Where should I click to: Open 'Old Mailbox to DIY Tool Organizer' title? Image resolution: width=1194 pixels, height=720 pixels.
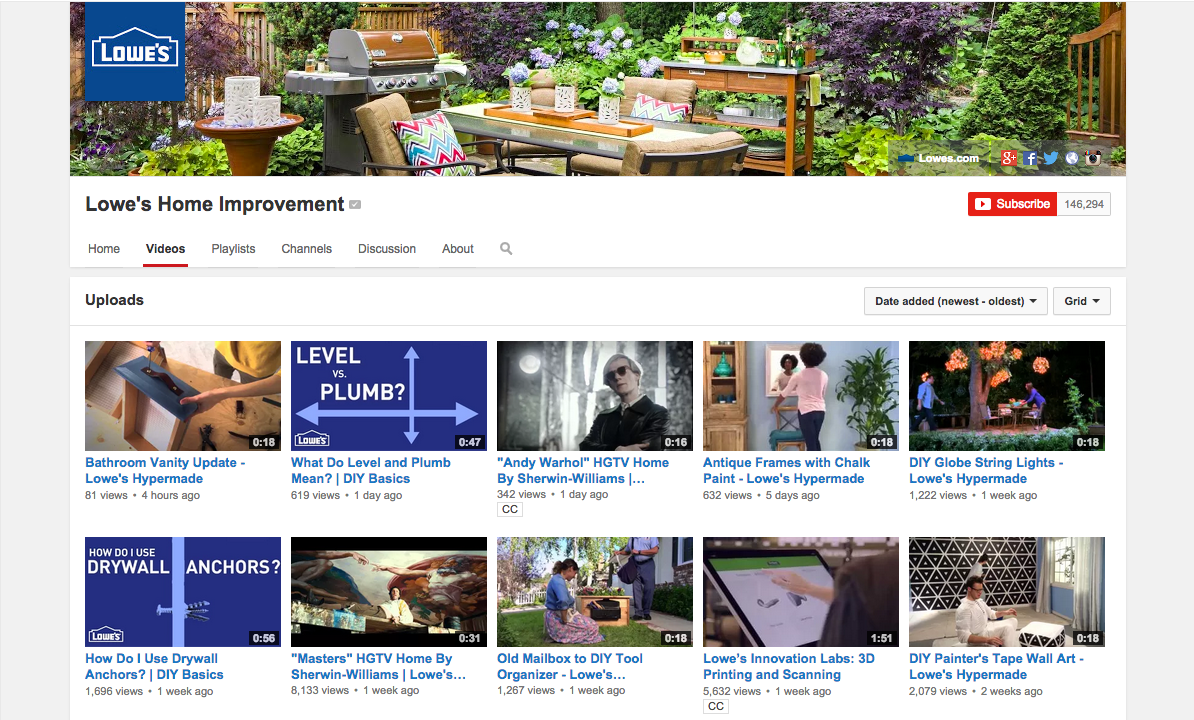tap(570, 667)
